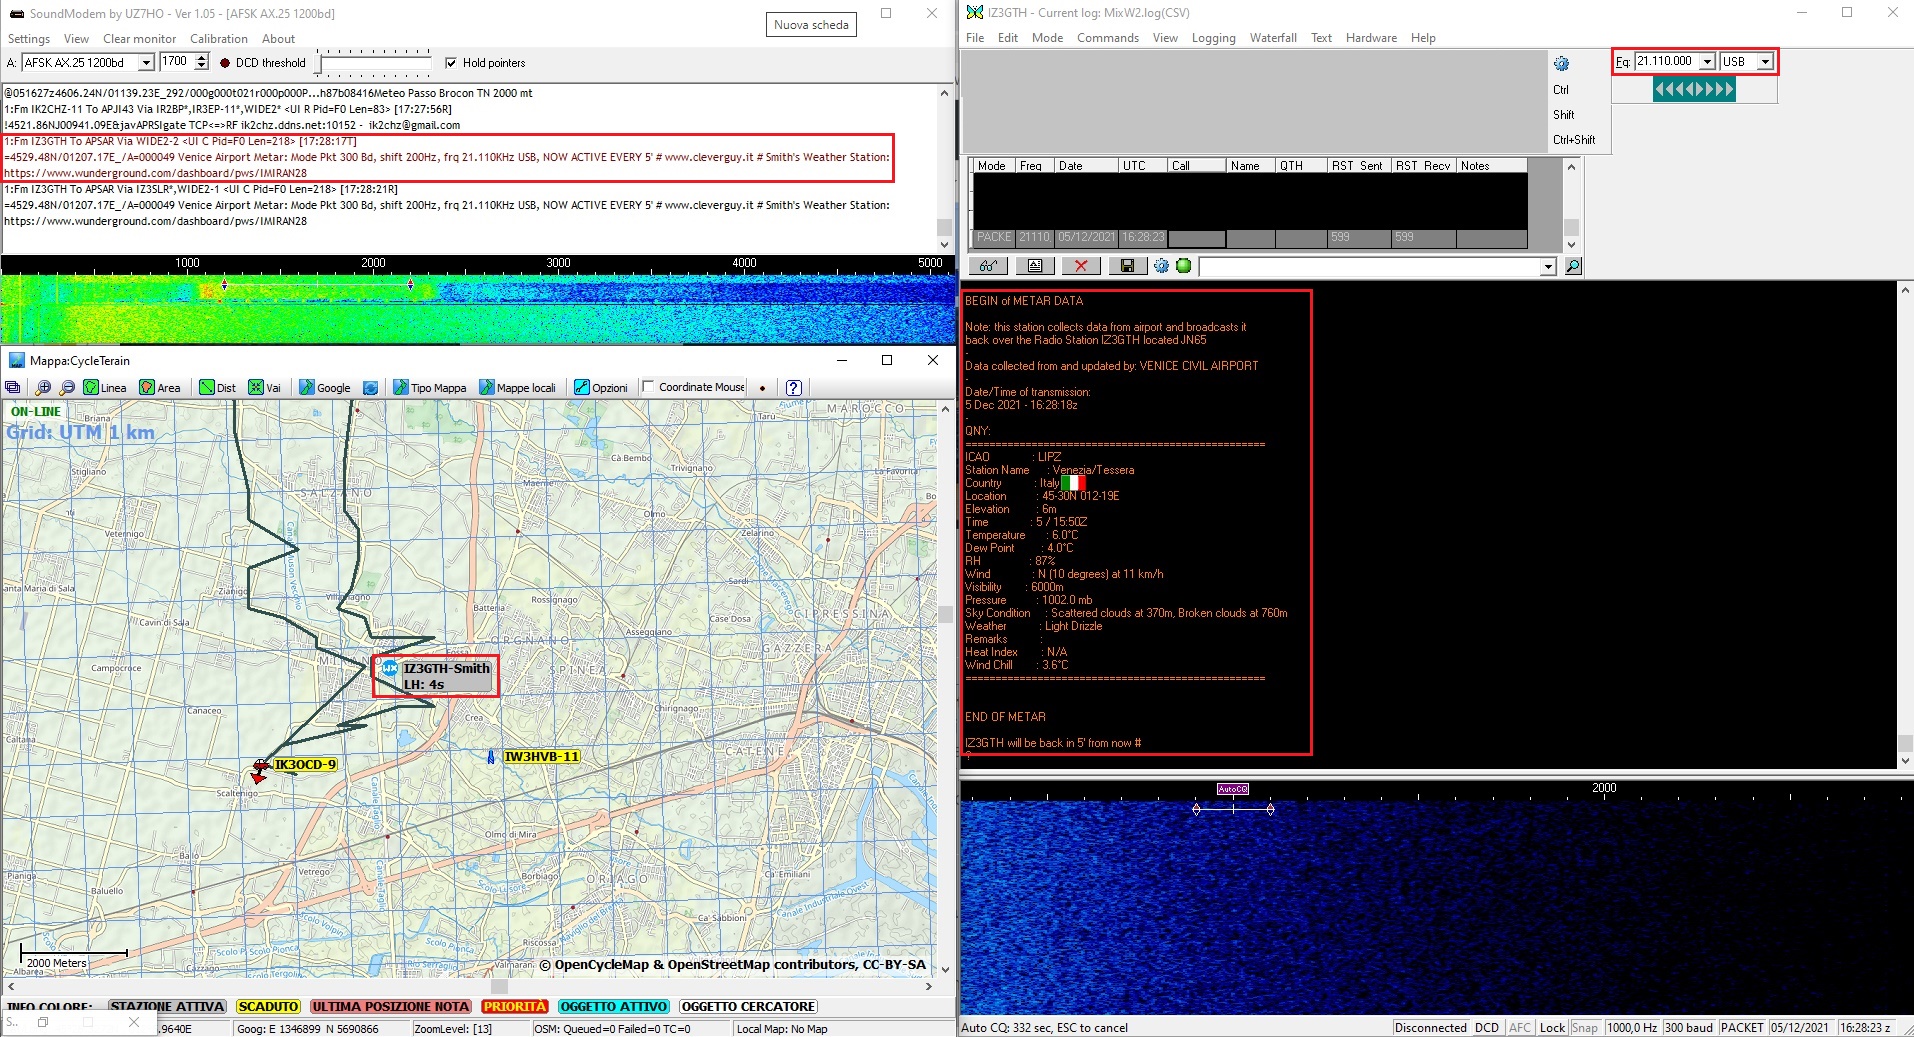
Task: Click the teal frequency tuning arrows bar
Action: coord(1694,89)
